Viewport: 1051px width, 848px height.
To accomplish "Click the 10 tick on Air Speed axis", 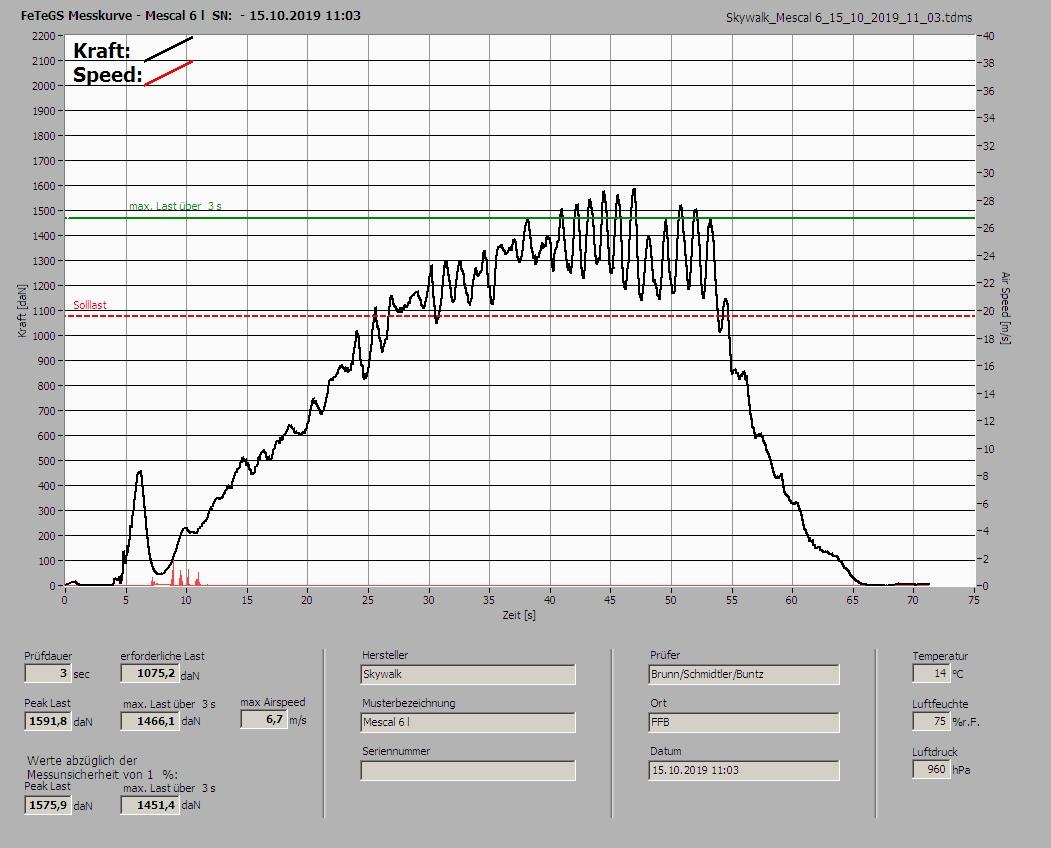I will click(x=989, y=449).
